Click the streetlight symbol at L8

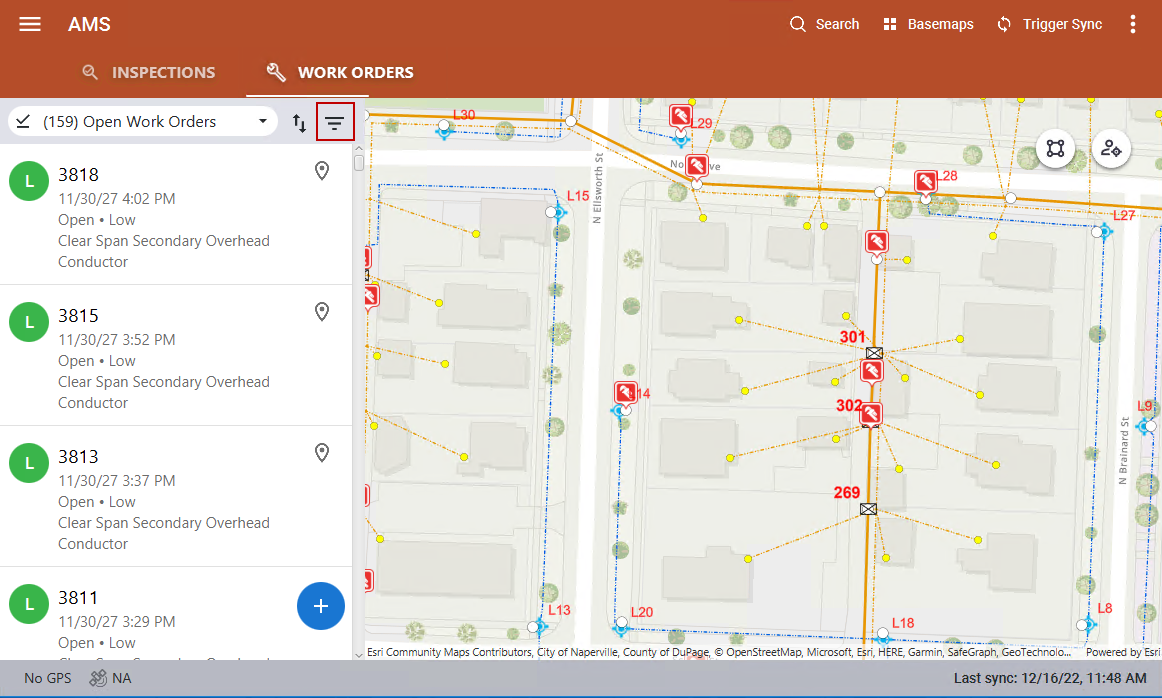(1088, 625)
